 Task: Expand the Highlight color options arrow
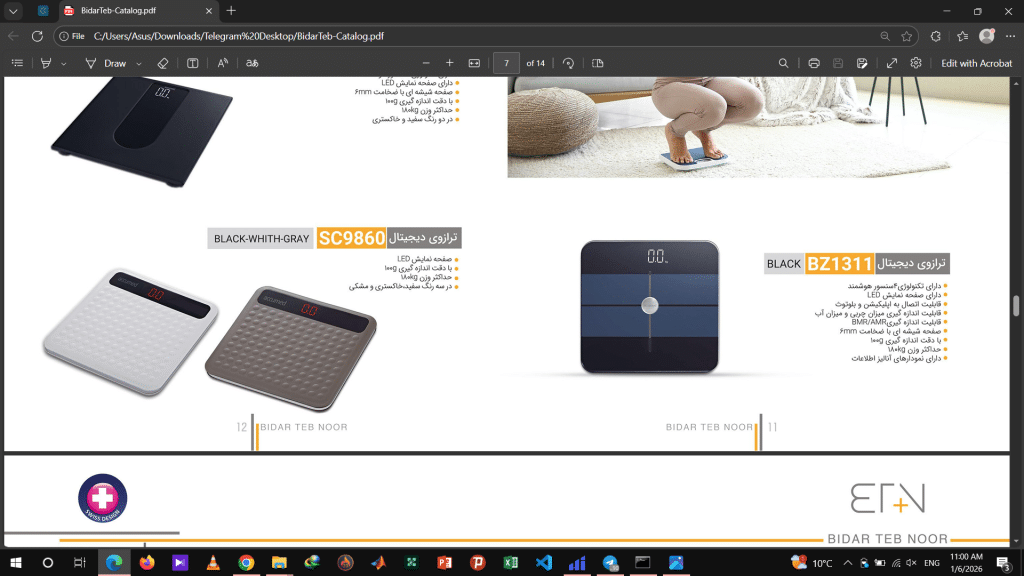[x=63, y=64]
